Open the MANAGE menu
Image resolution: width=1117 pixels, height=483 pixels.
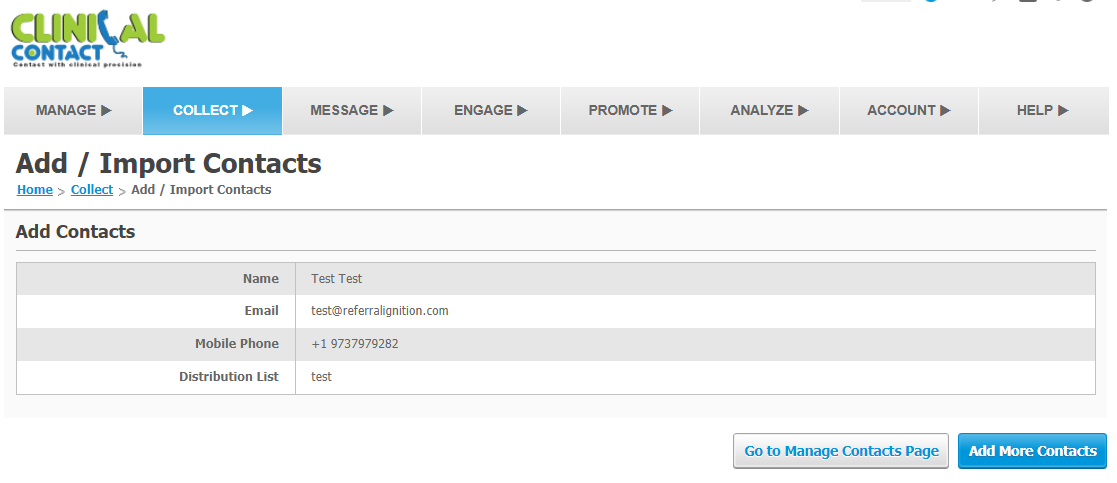[x=73, y=110]
